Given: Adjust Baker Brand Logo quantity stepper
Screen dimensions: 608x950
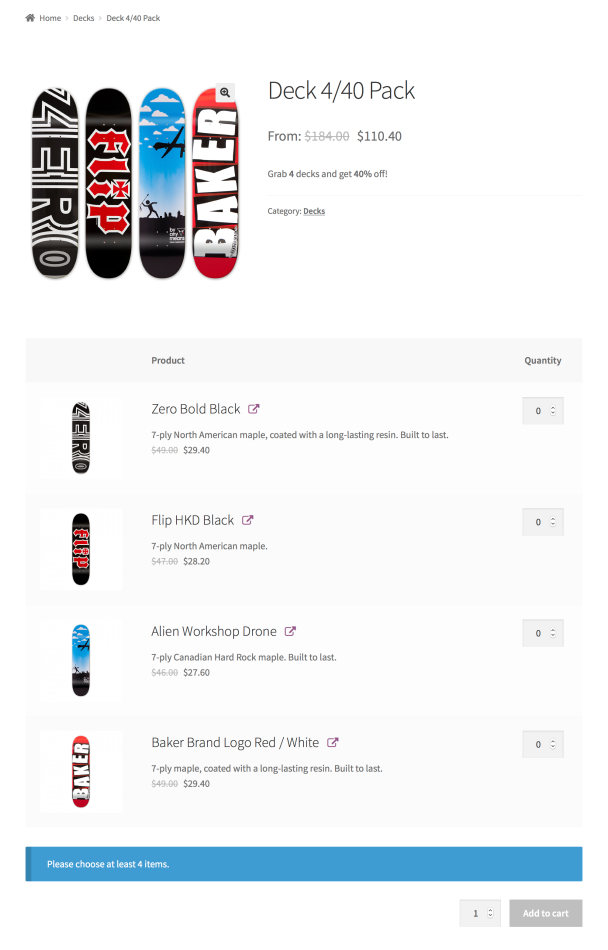Looking at the screenshot, I should tap(543, 744).
